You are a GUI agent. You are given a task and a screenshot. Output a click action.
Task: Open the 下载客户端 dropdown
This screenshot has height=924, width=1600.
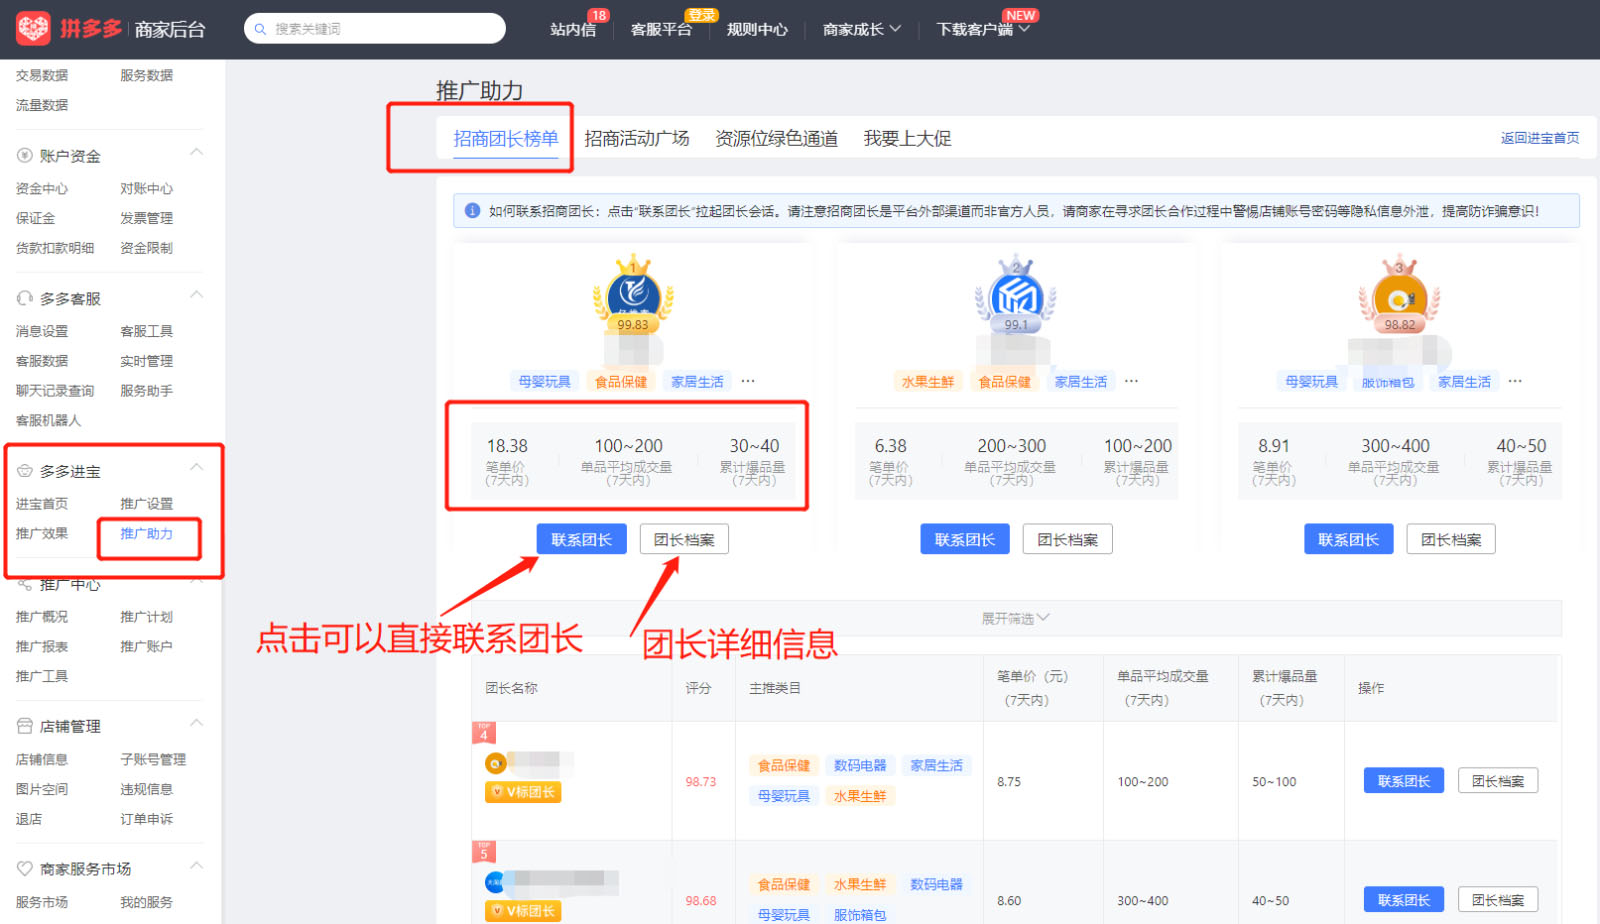[983, 30]
